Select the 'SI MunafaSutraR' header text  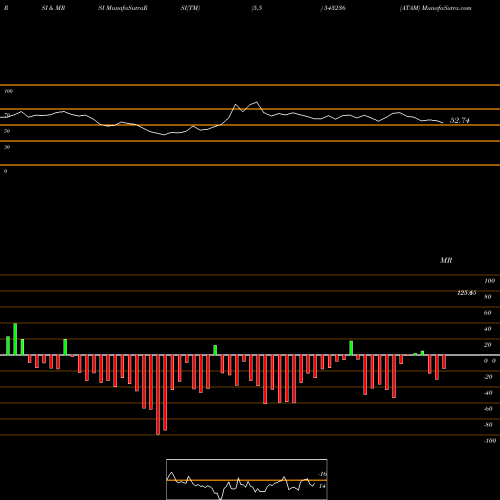(x=123, y=8)
